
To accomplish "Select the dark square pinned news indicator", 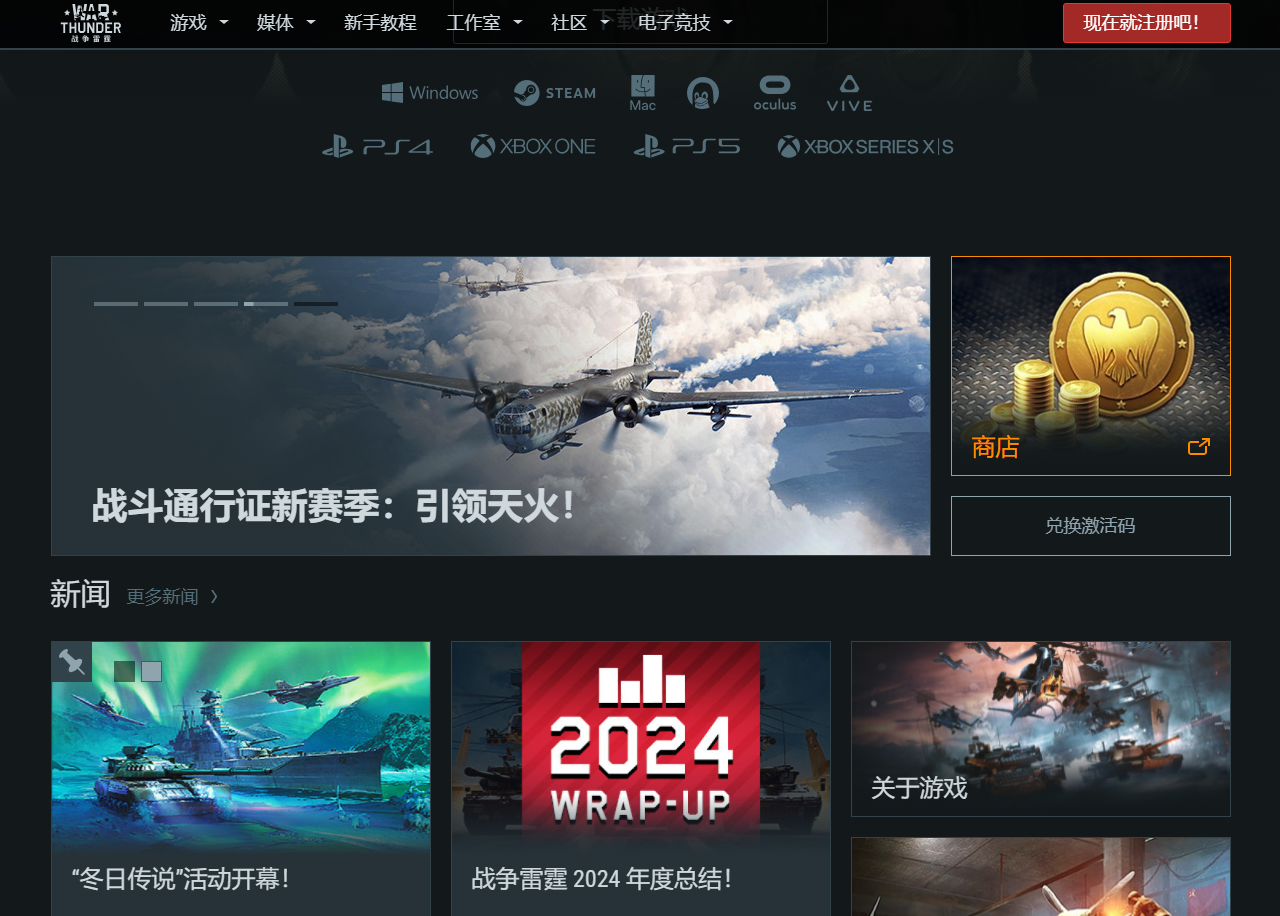I will [x=124, y=672].
